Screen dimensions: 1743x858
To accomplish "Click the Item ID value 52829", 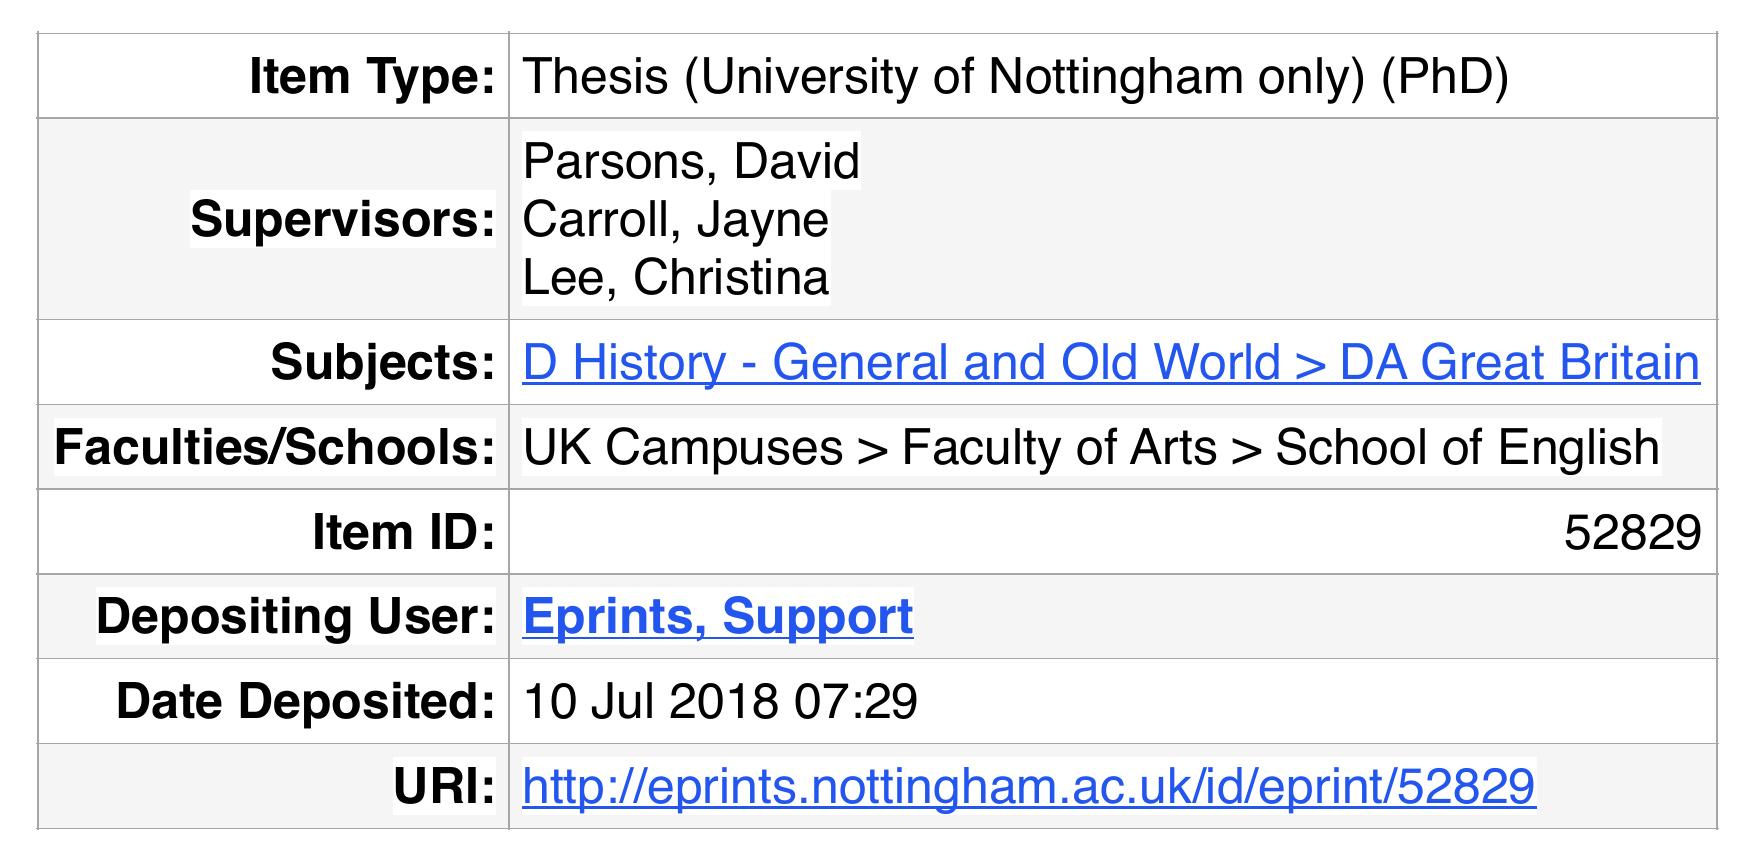I will [1632, 532].
